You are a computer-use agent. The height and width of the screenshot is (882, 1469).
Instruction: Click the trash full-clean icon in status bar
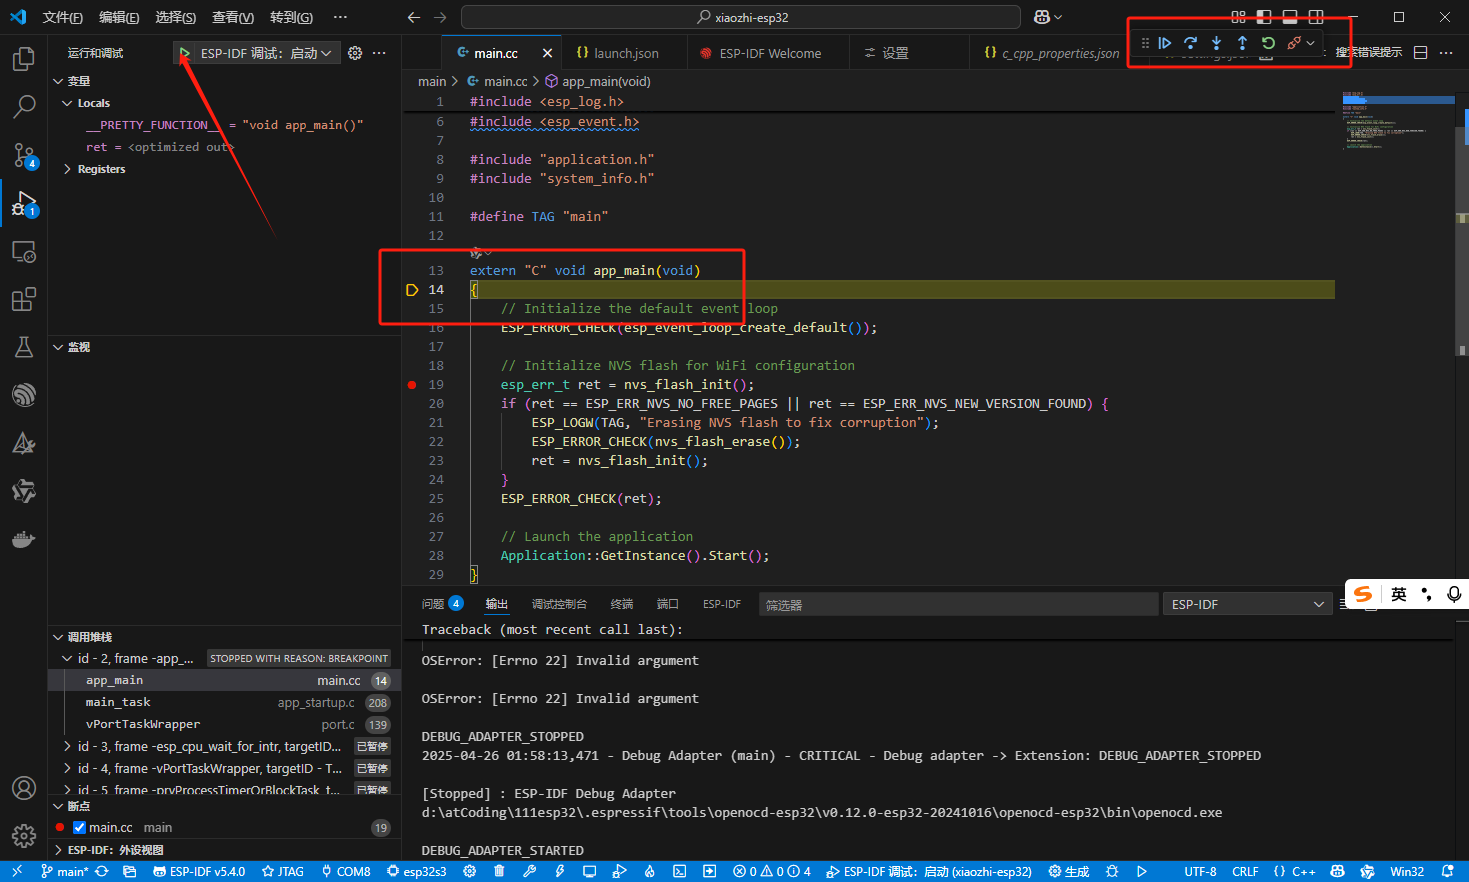[x=499, y=872]
